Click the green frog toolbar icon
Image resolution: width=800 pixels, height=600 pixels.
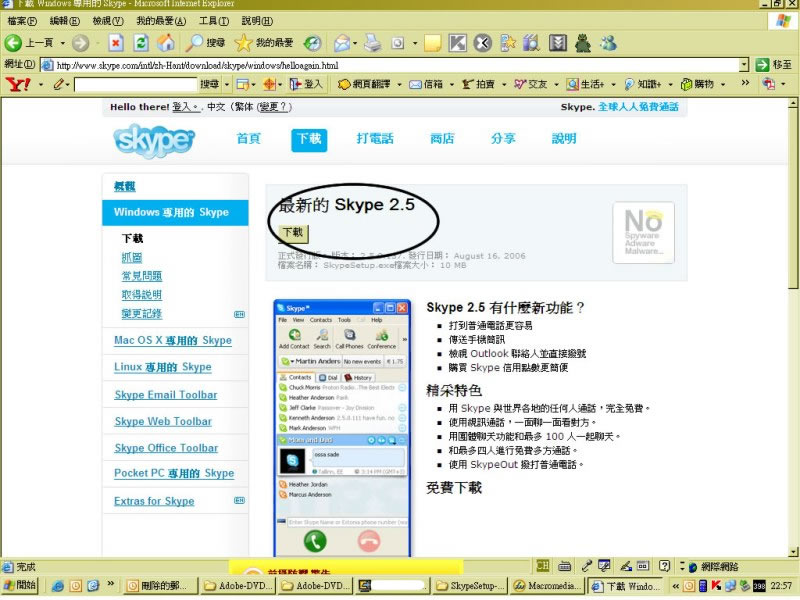tap(583, 43)
